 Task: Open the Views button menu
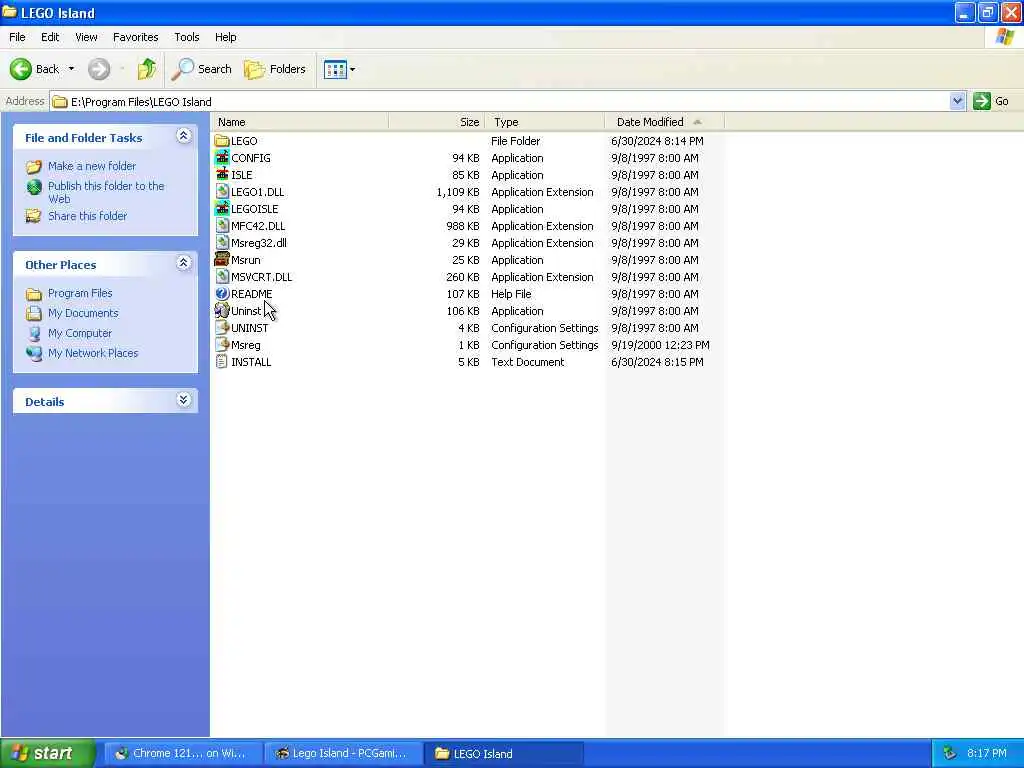click(x=340, y=69)
